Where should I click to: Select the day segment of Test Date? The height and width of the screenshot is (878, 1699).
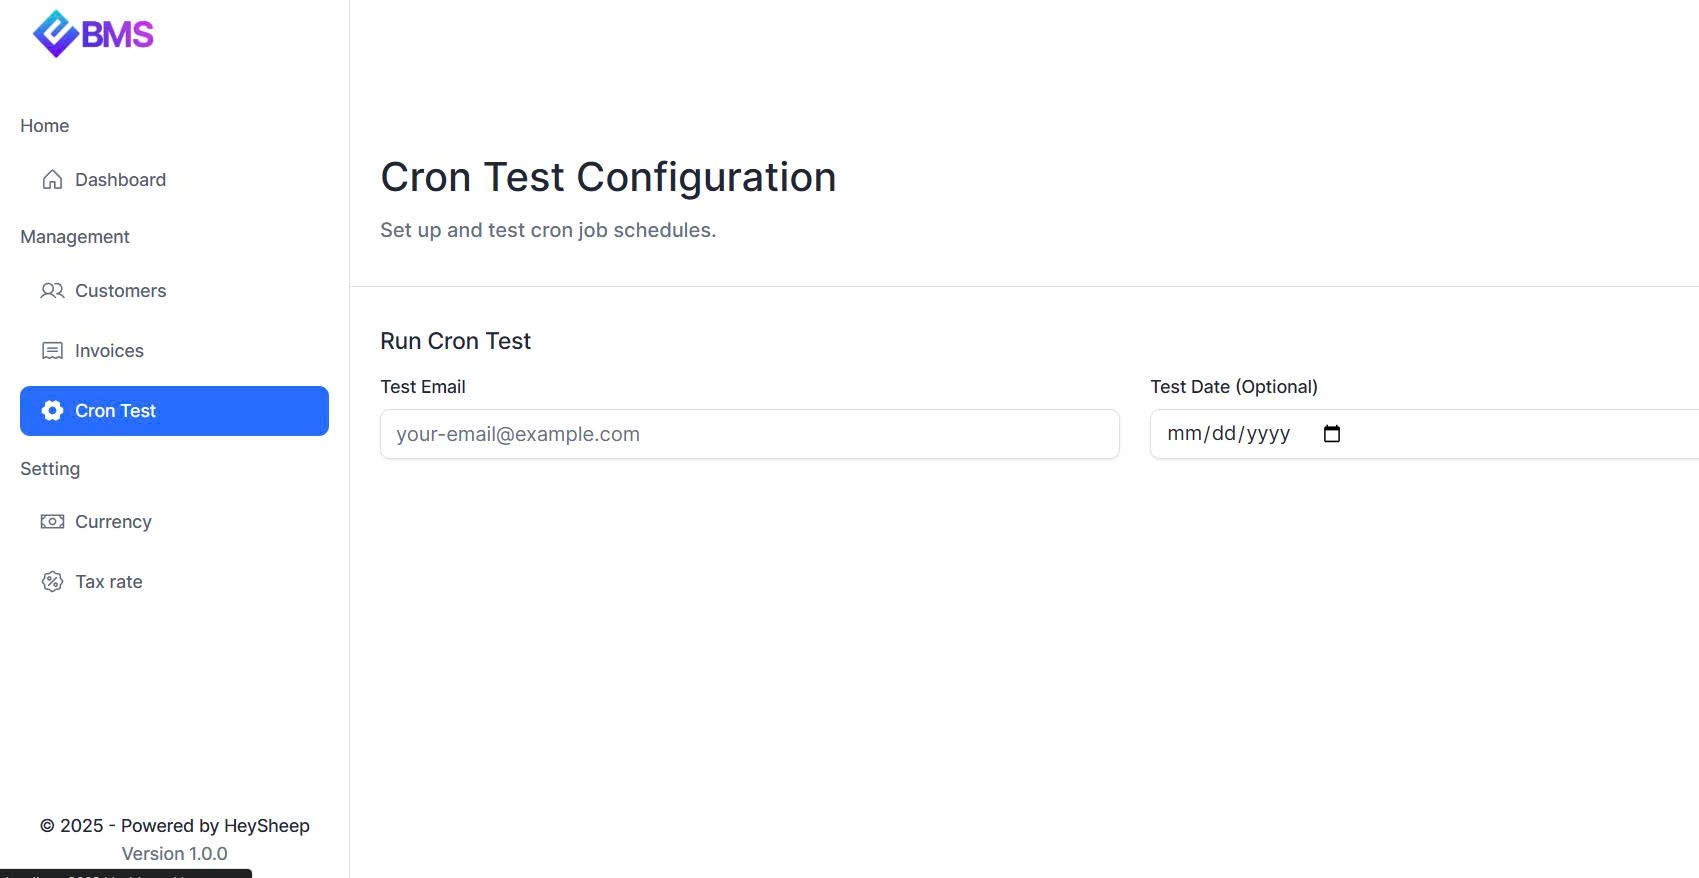tap(1224, 434)
